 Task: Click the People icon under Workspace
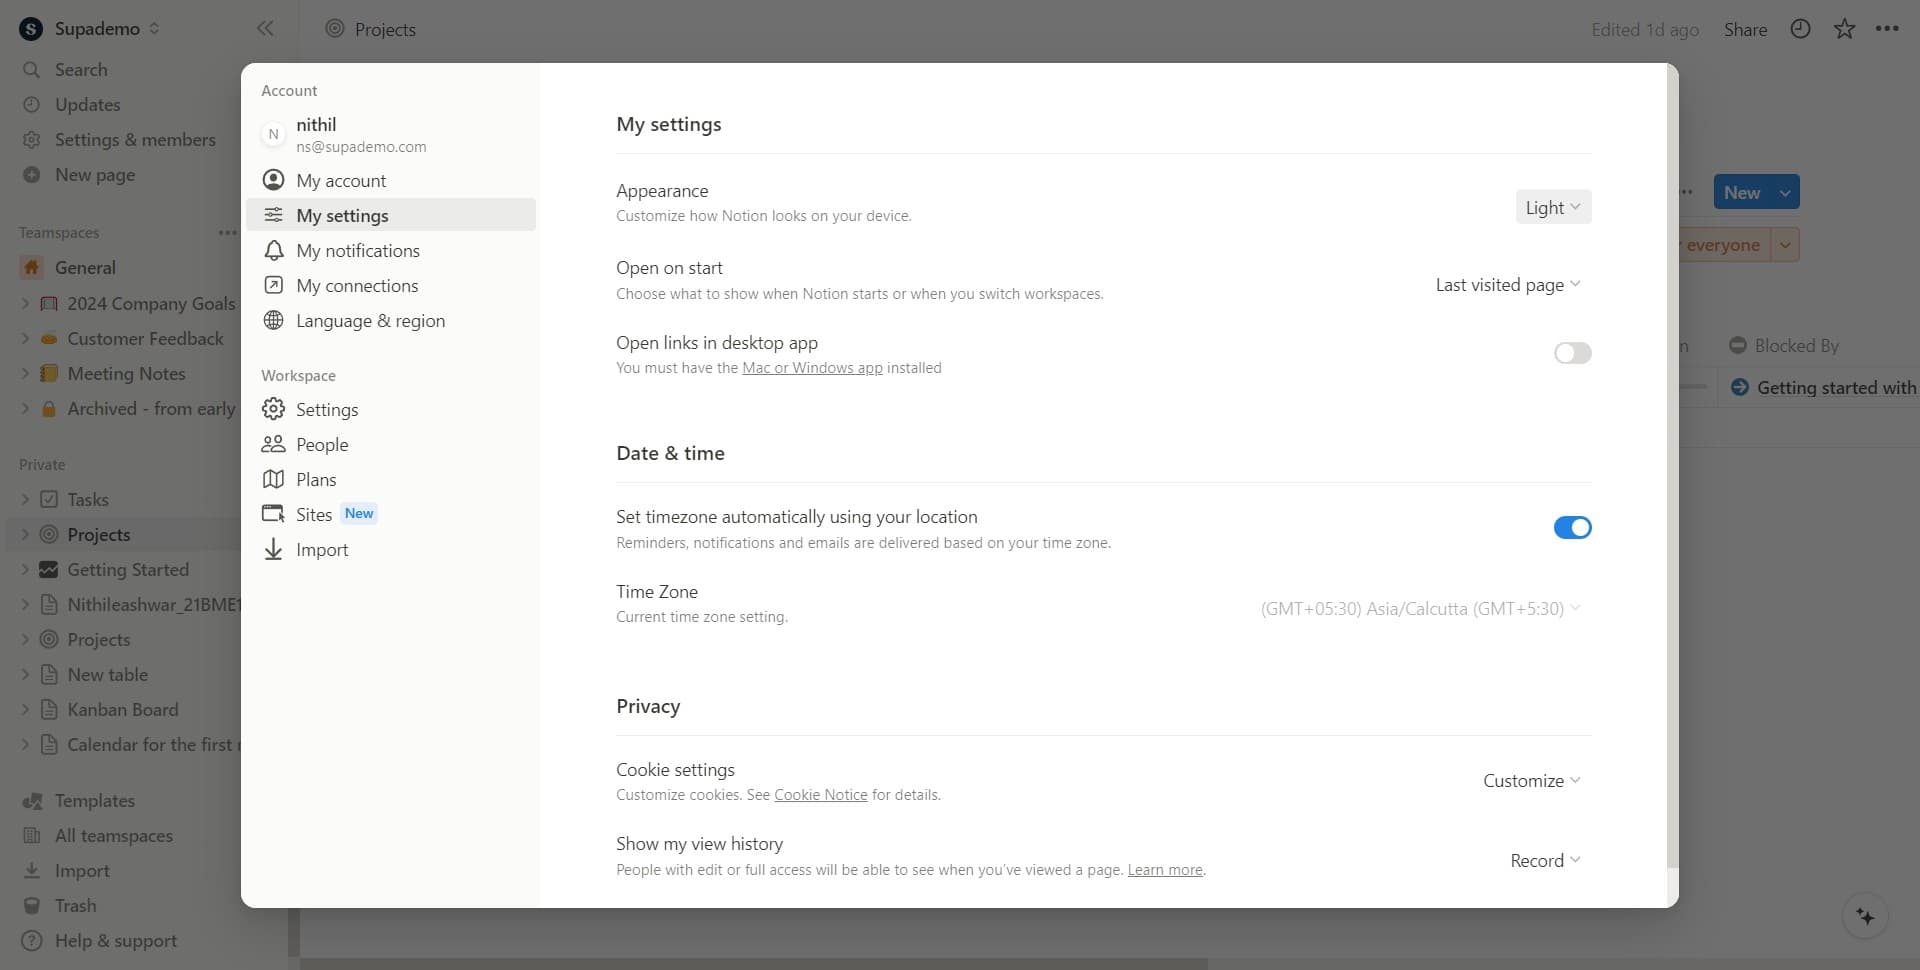(273, 444)
